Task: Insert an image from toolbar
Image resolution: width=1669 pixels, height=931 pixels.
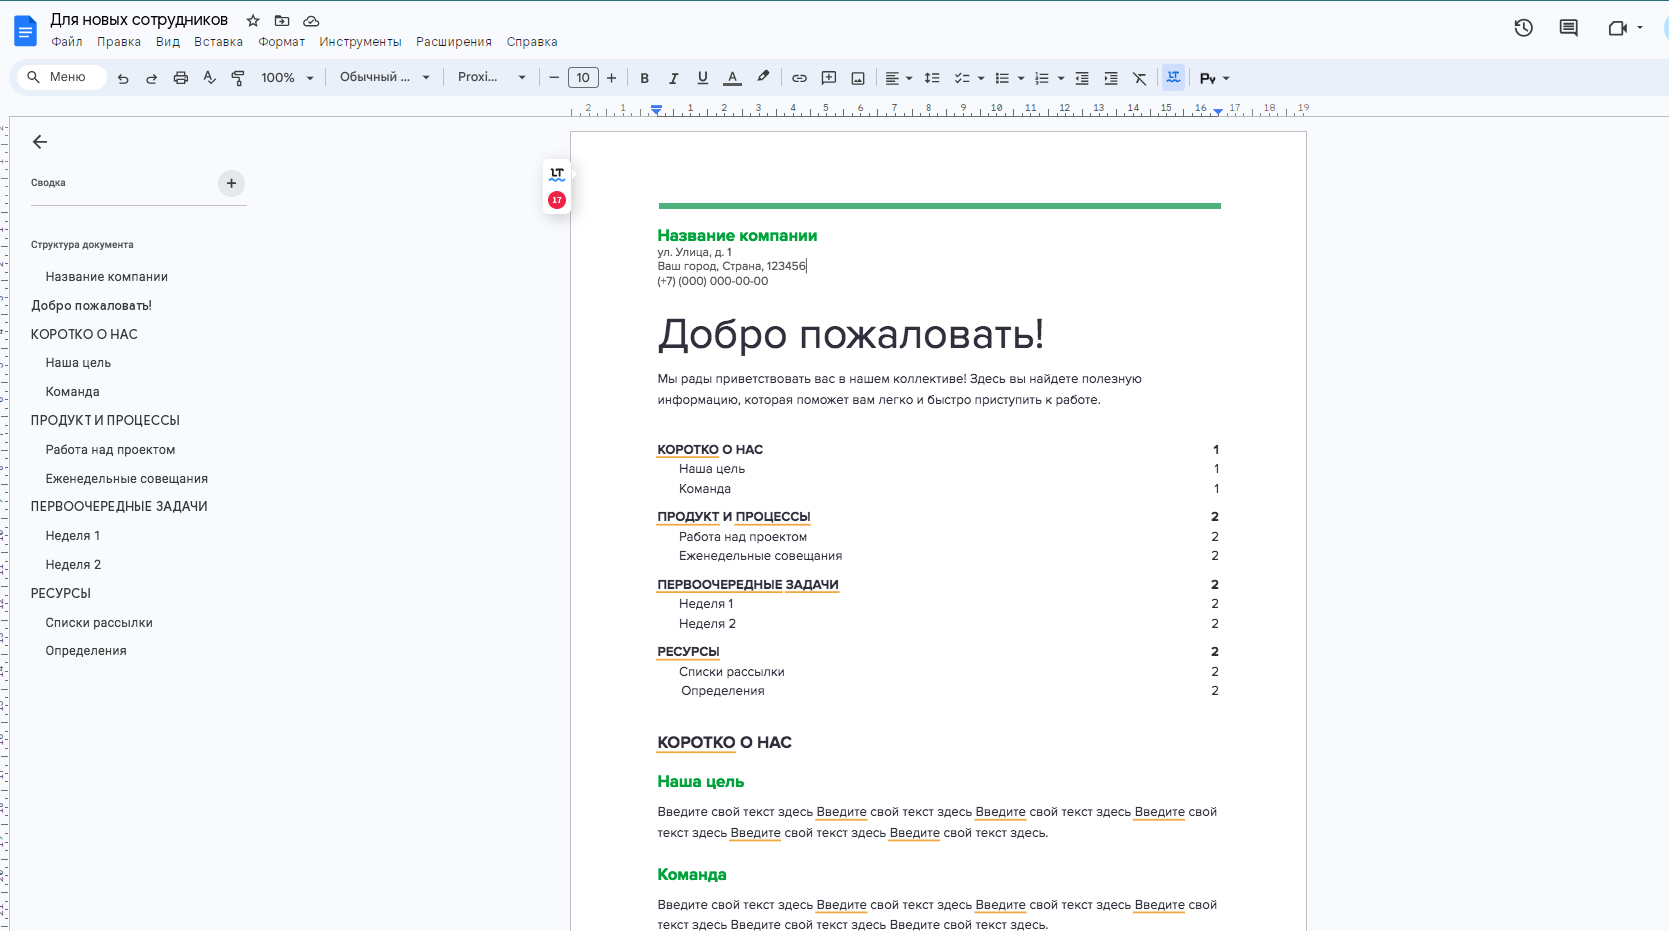Action: coord(858,78)
